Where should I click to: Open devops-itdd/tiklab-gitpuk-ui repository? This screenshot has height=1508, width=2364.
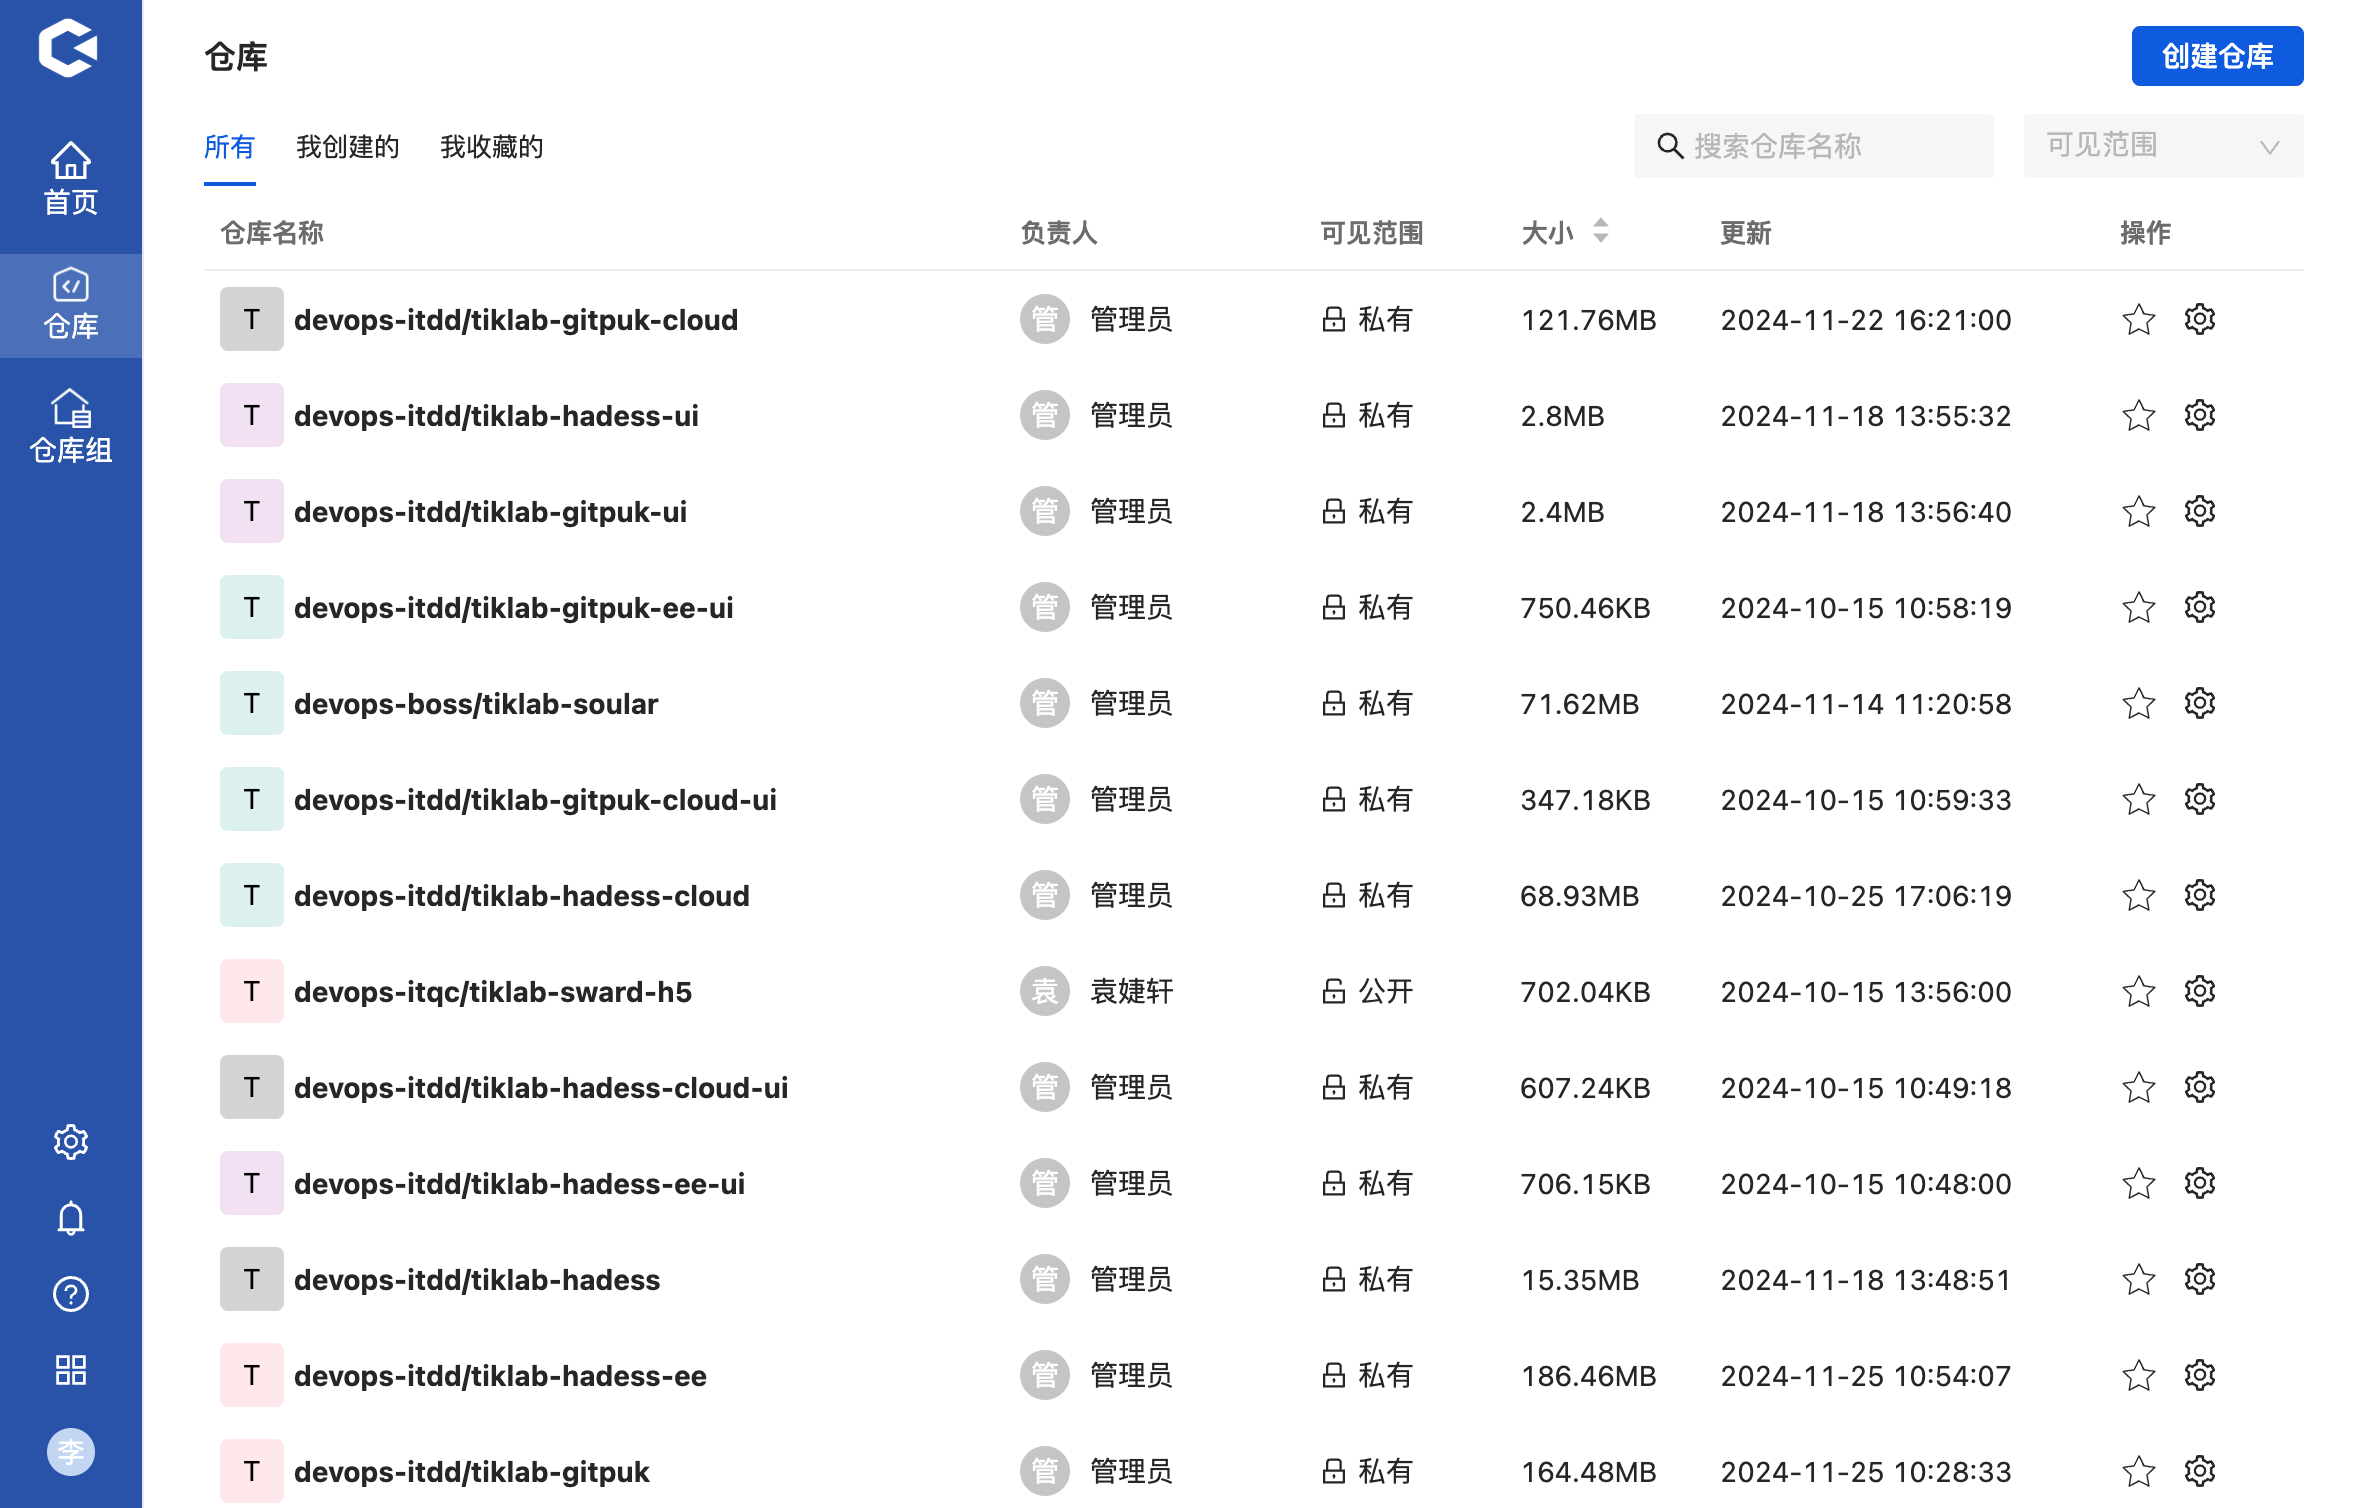[490, 512]
